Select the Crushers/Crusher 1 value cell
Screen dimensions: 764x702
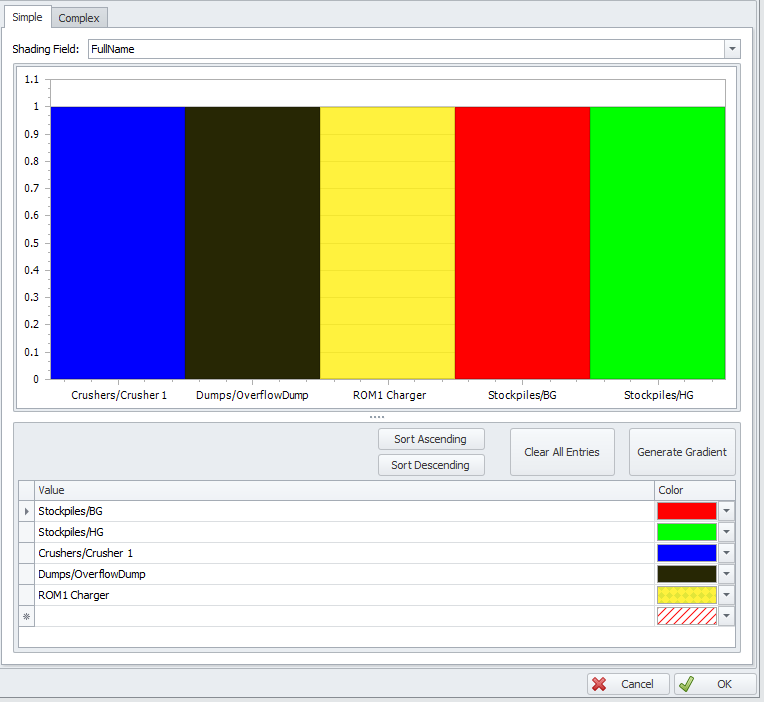(344, 553)
